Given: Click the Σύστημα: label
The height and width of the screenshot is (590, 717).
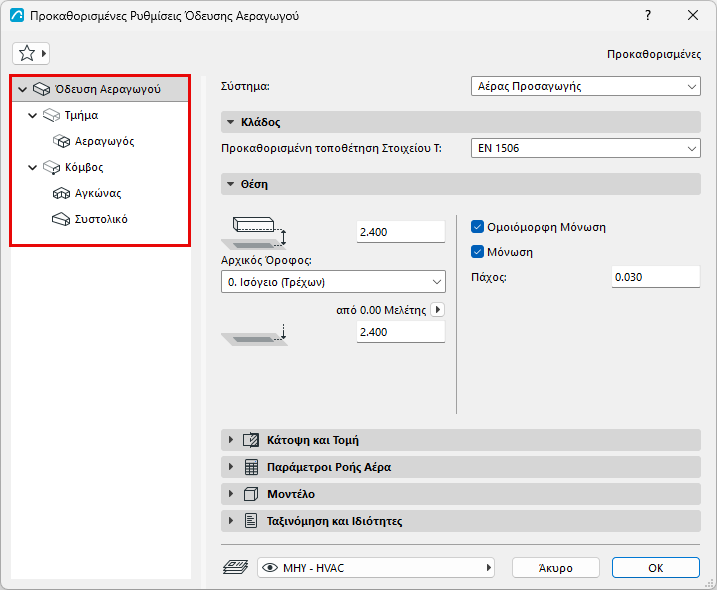Looking at the screenshot, I should pos(245,86).
